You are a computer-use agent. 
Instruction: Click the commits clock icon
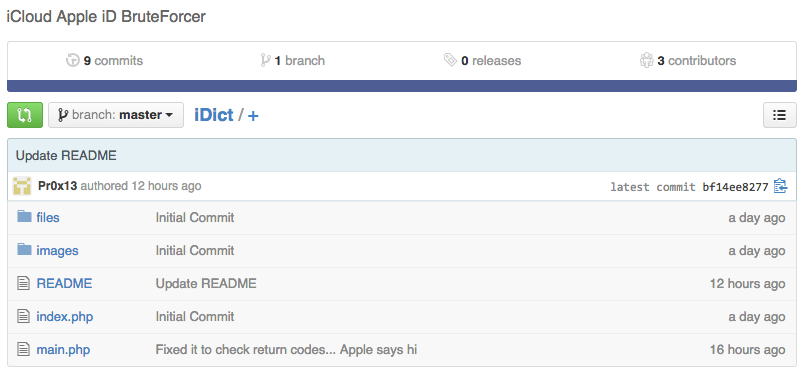click(x=73, y=60)
